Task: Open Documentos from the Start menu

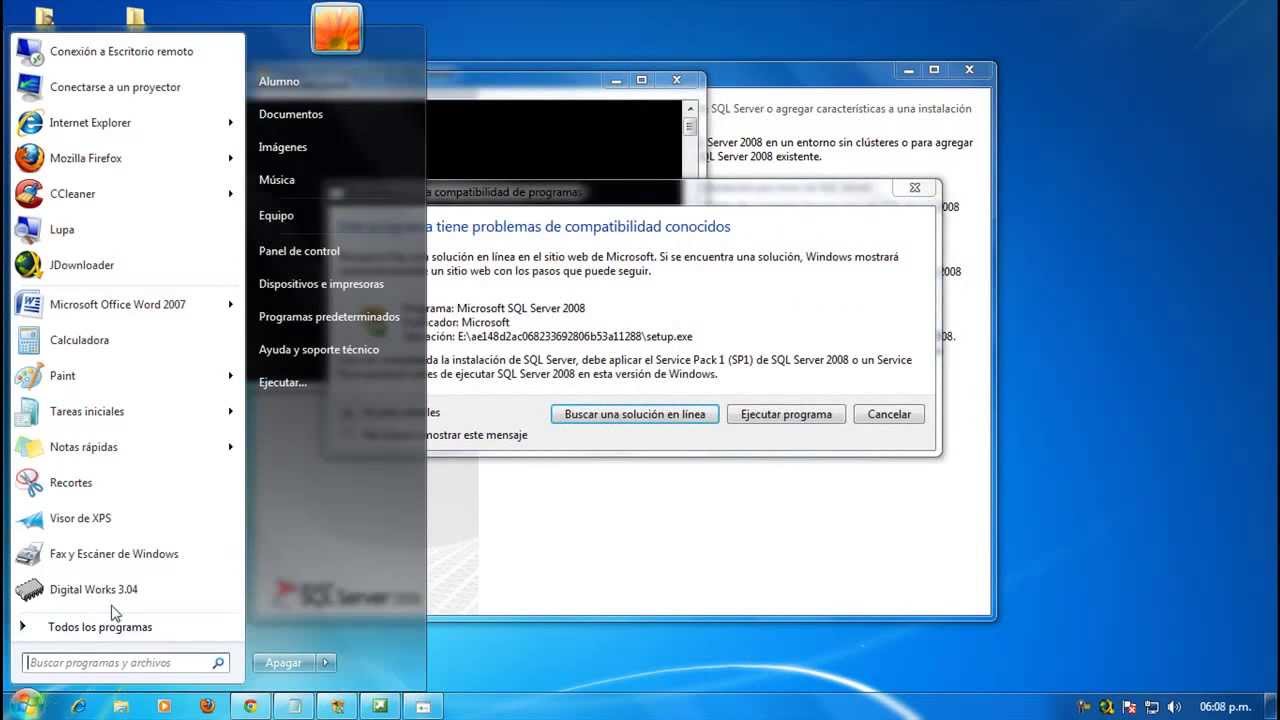Action: 291,114
